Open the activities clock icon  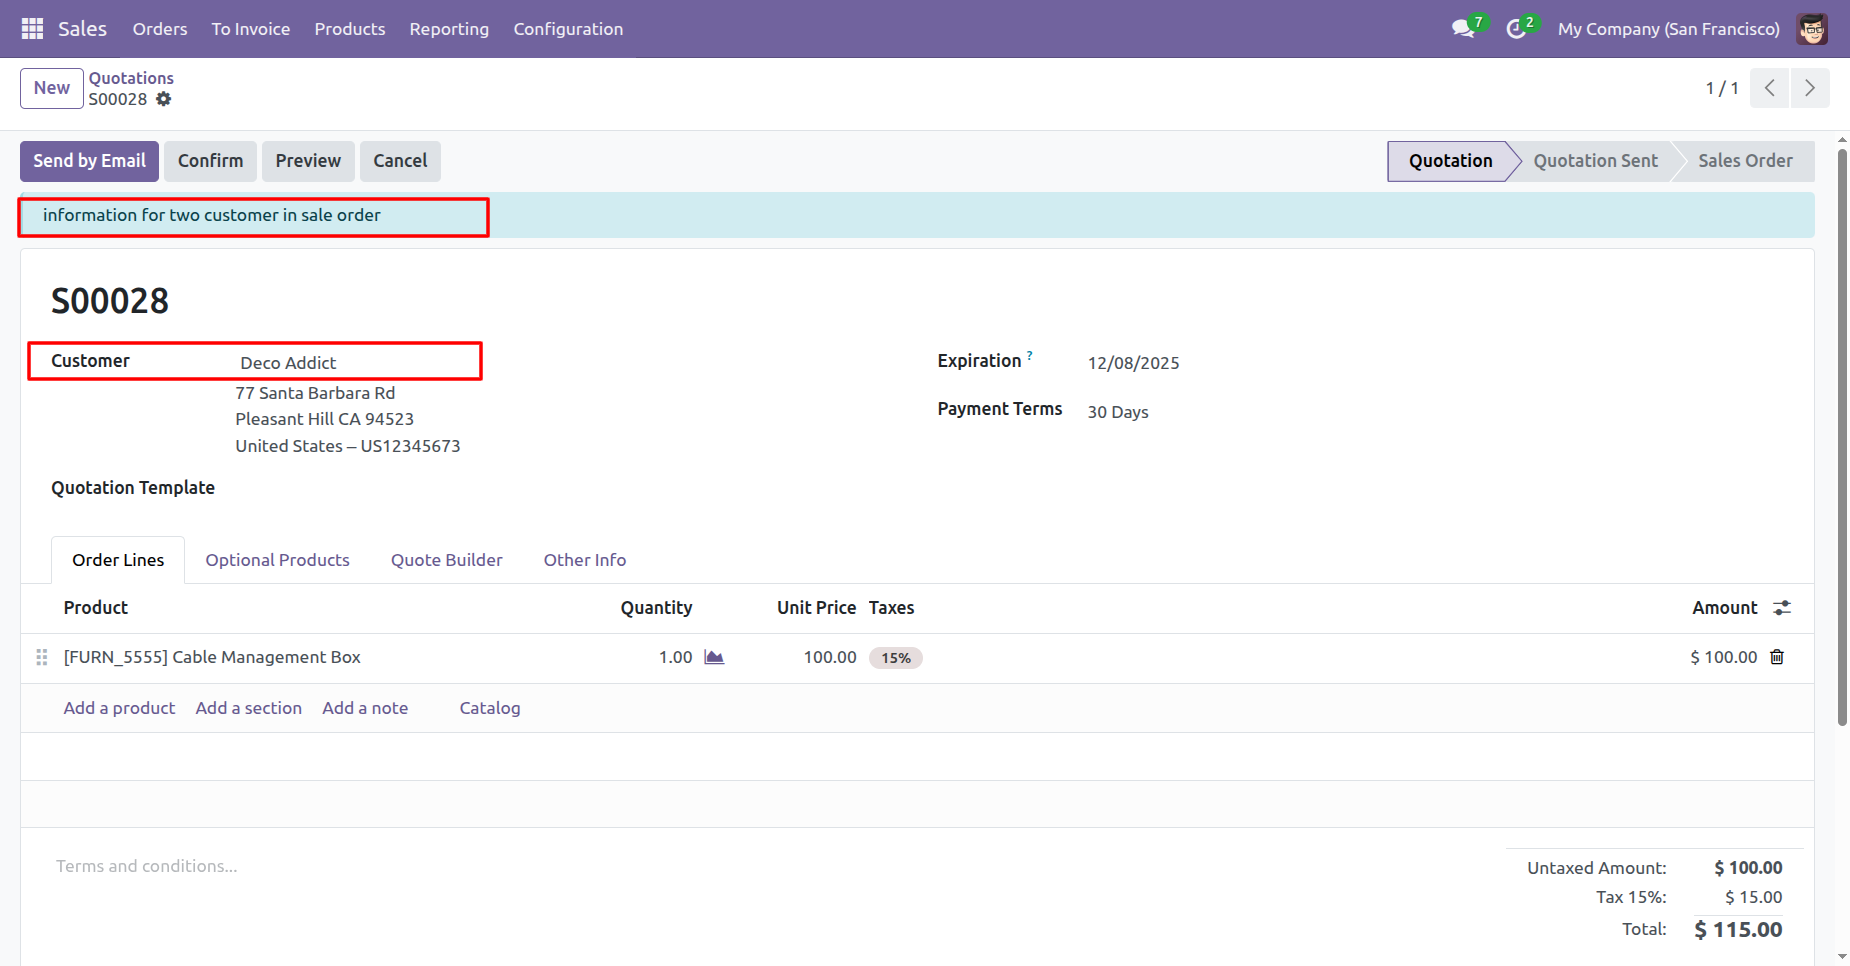(x=1516, y=29)
